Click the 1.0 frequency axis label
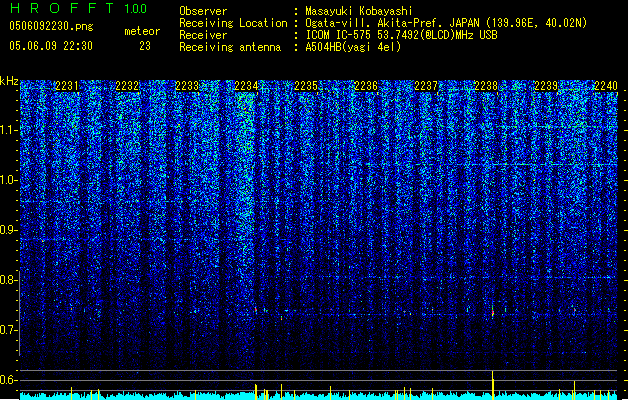 [x=9, y=180]
